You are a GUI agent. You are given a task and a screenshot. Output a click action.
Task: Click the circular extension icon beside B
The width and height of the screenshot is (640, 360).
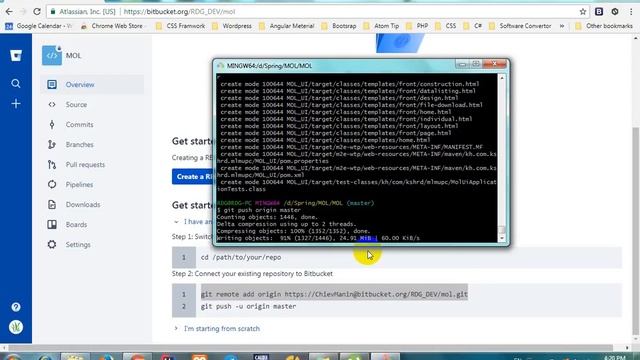coord(615,12)
